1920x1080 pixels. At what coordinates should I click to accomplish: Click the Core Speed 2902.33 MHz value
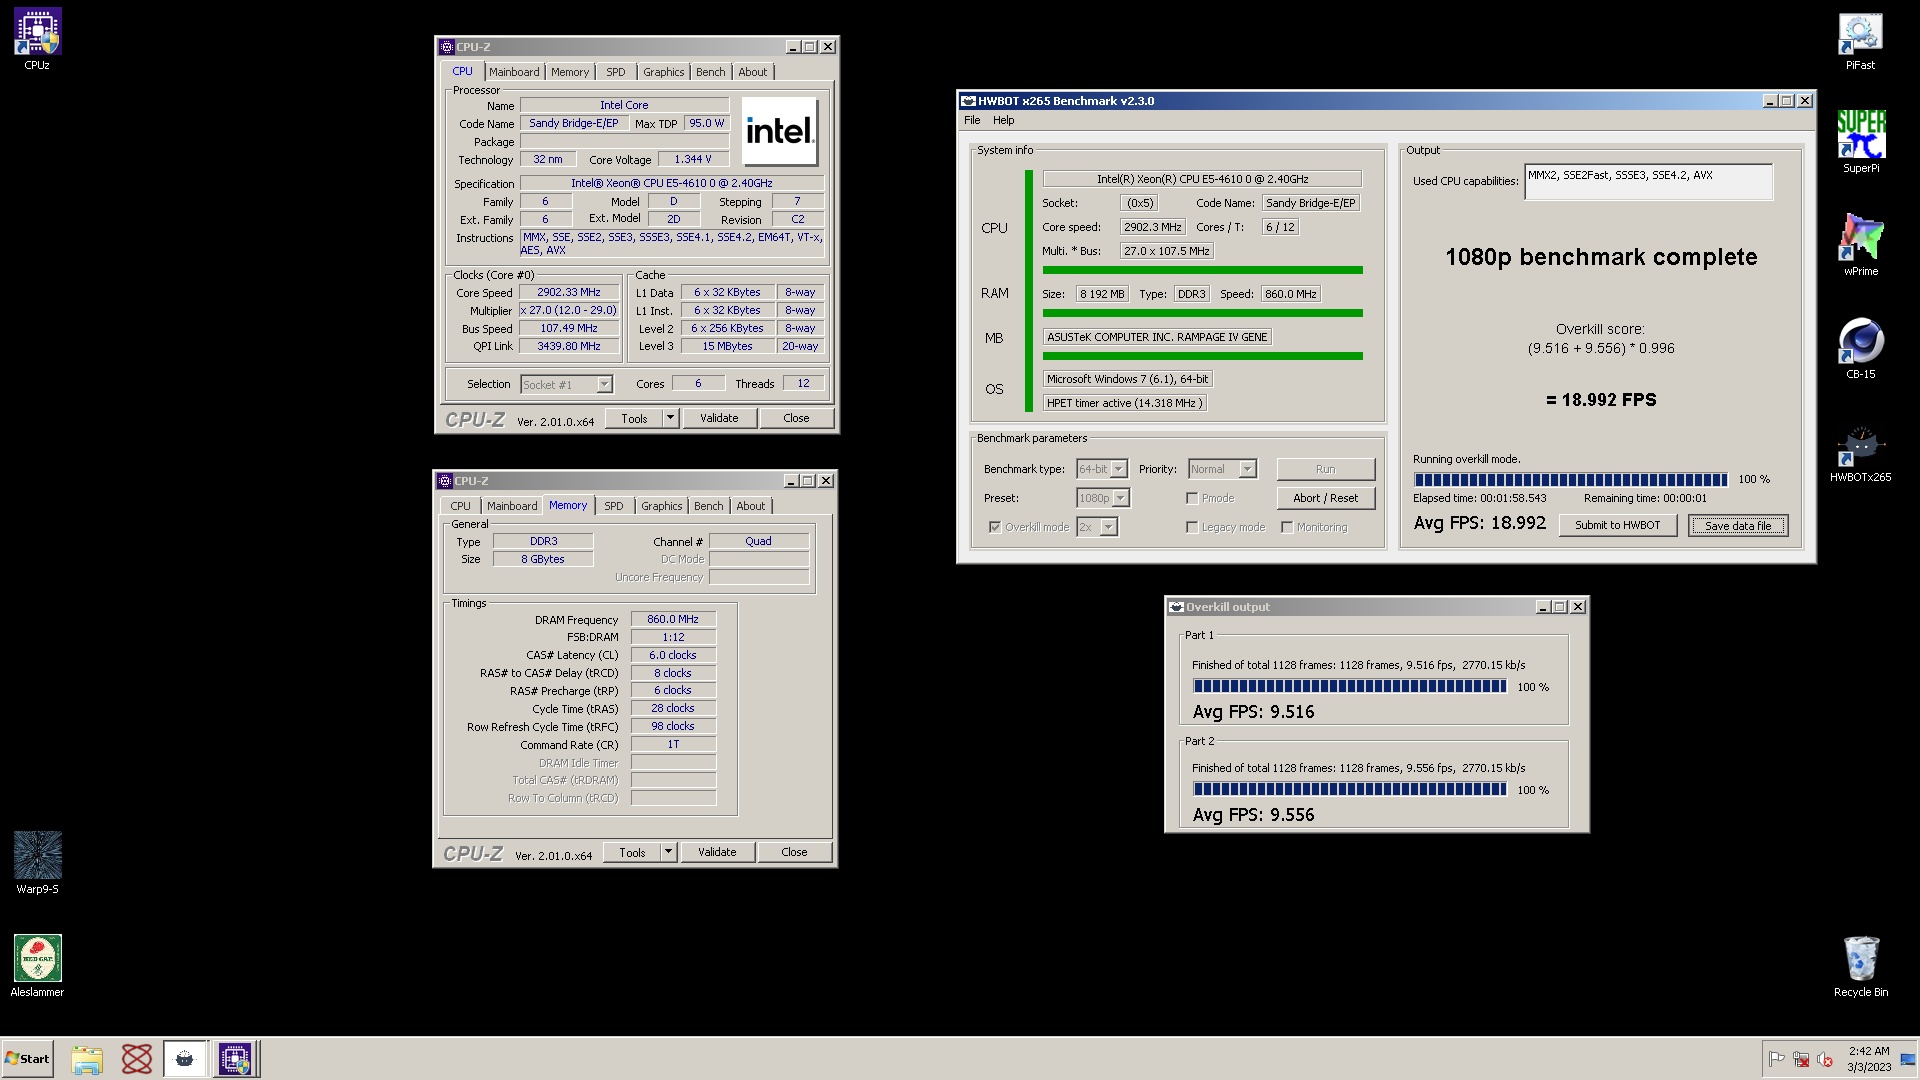(569, 293)
